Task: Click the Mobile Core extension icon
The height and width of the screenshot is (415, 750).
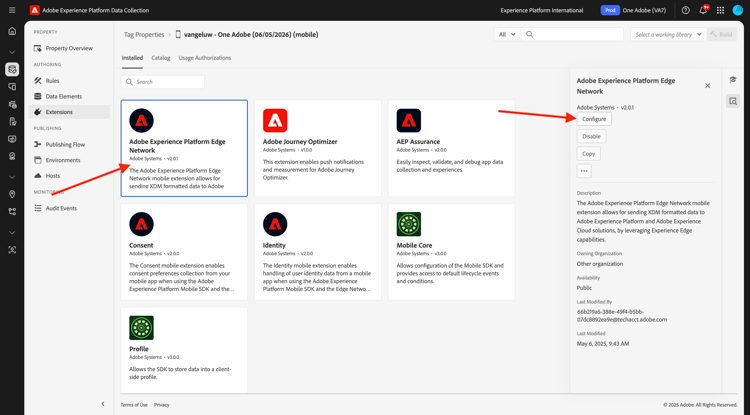Action: (408, 224)
